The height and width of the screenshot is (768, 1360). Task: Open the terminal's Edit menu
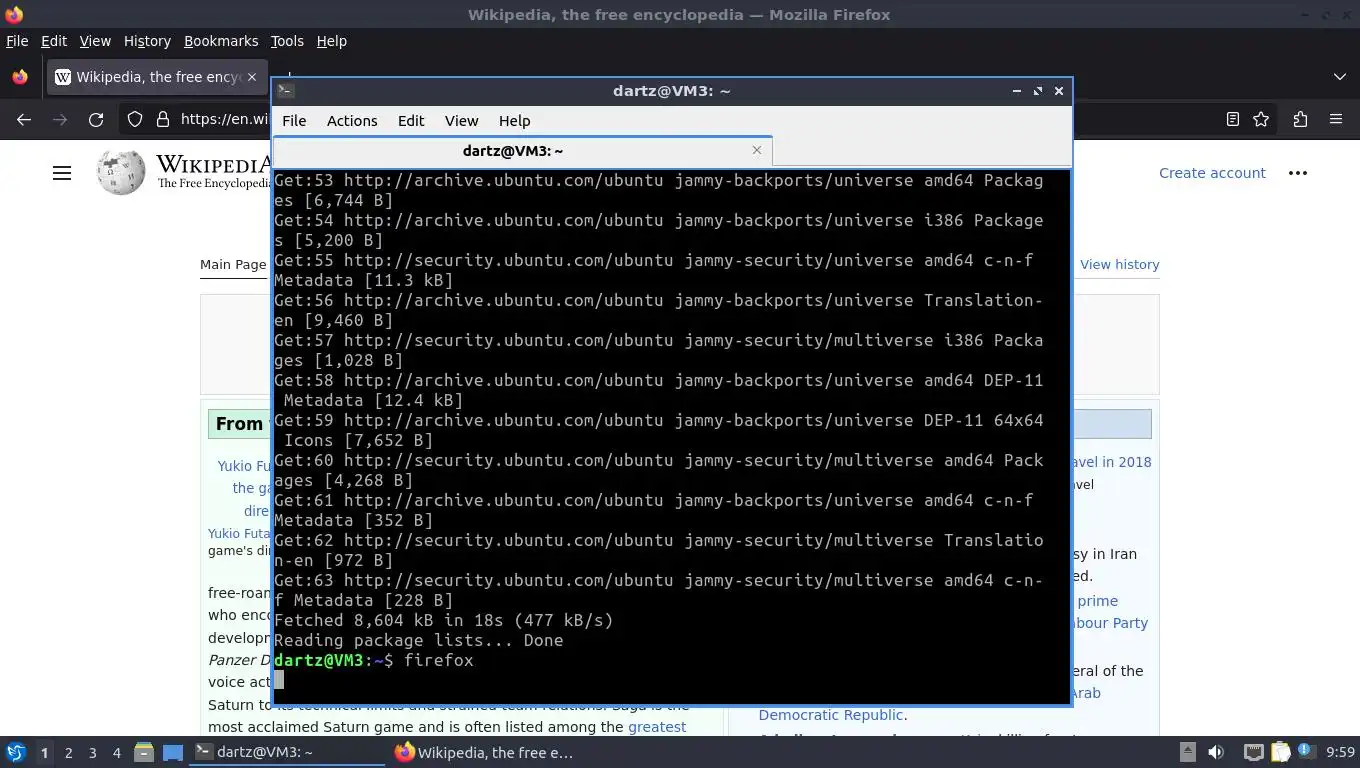tap(411, 121)
